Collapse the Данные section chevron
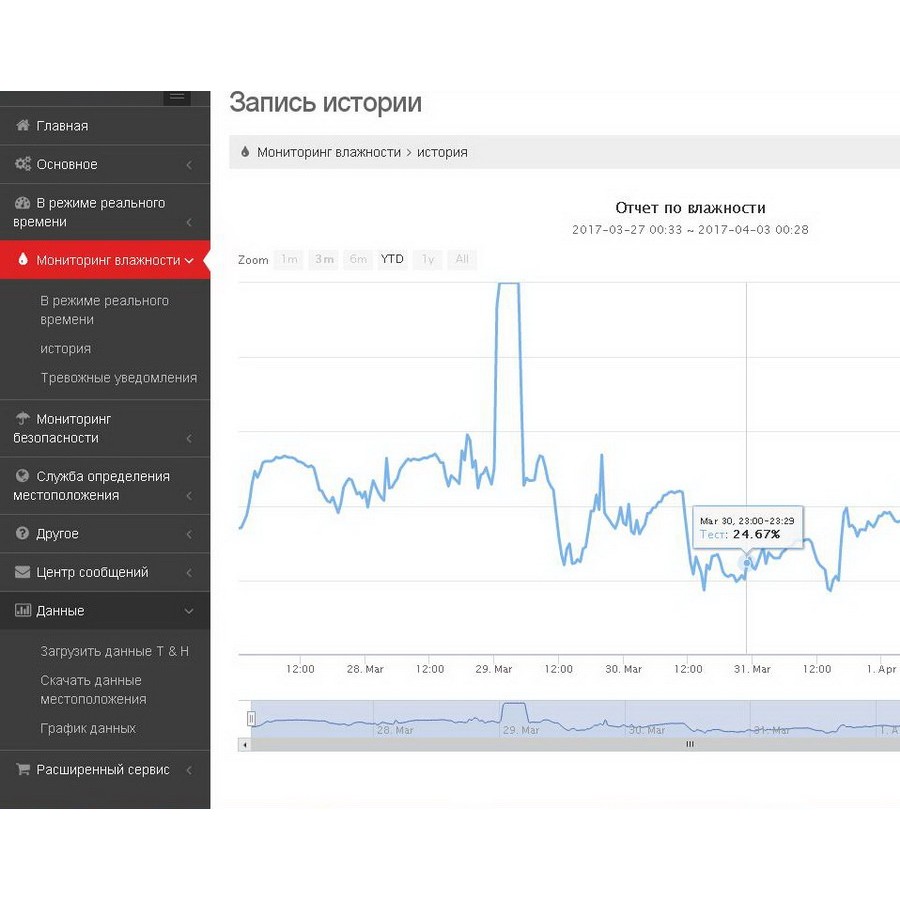 point(189,611)
